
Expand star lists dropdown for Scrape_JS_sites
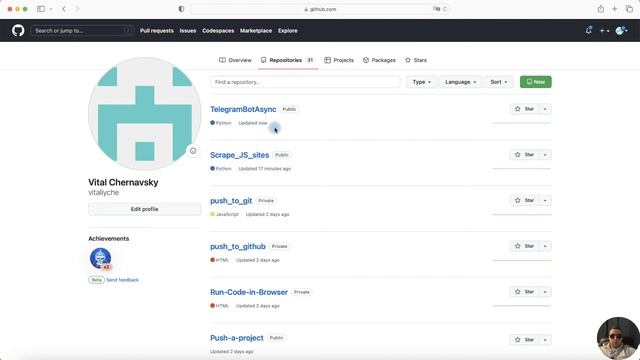point(545,155)
